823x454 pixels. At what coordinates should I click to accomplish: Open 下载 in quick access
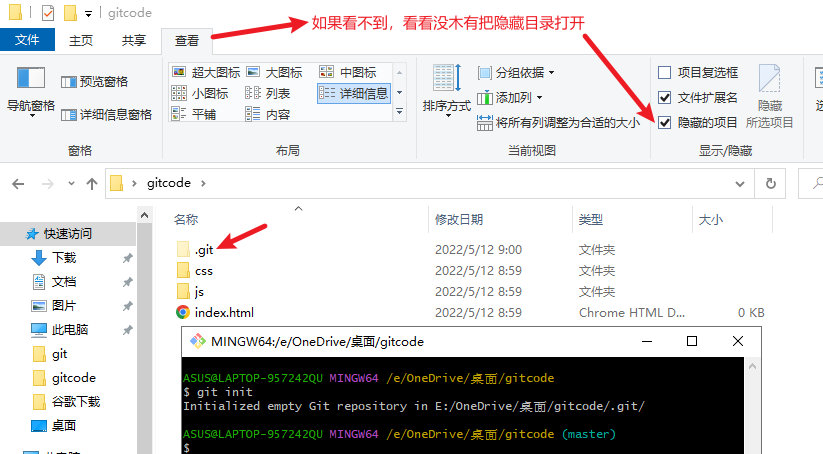tap(64, 258)
